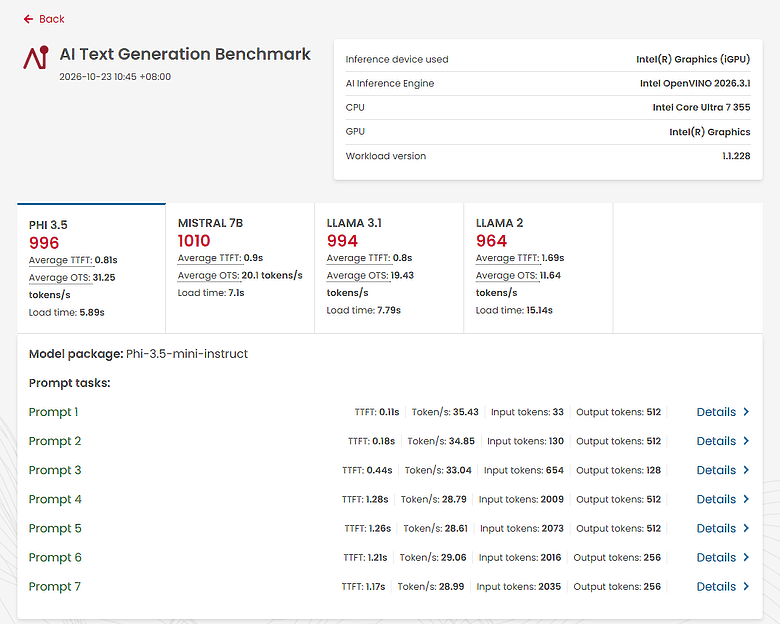Expand Prompt 3 via its chevron
The height and width of the screenshot is (624, 780).
pos(746,470)
